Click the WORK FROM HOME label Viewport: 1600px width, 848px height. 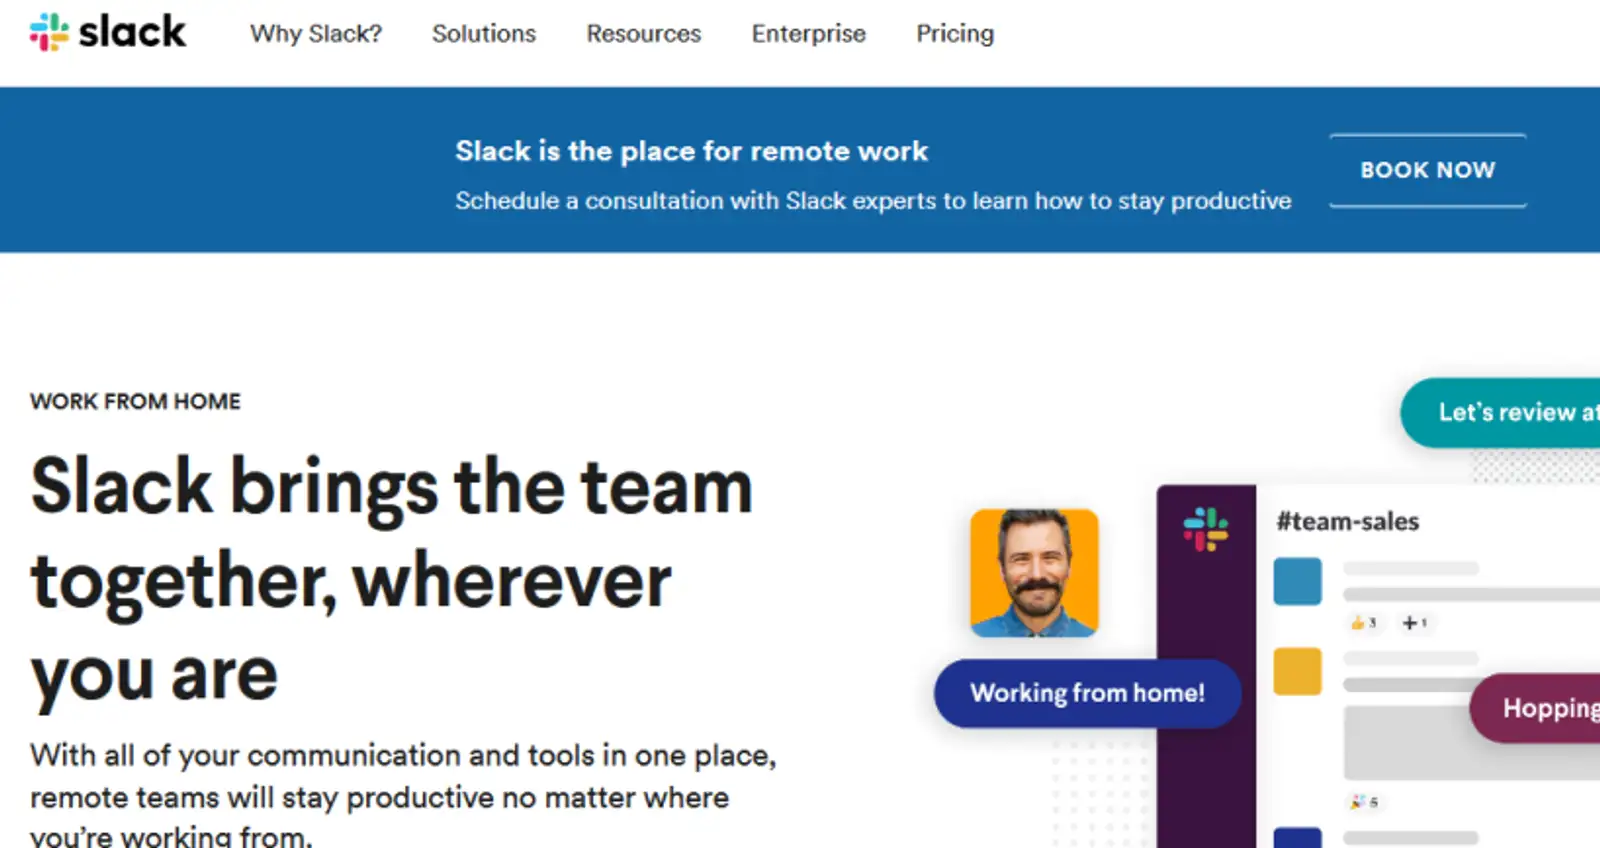point(135,401)
